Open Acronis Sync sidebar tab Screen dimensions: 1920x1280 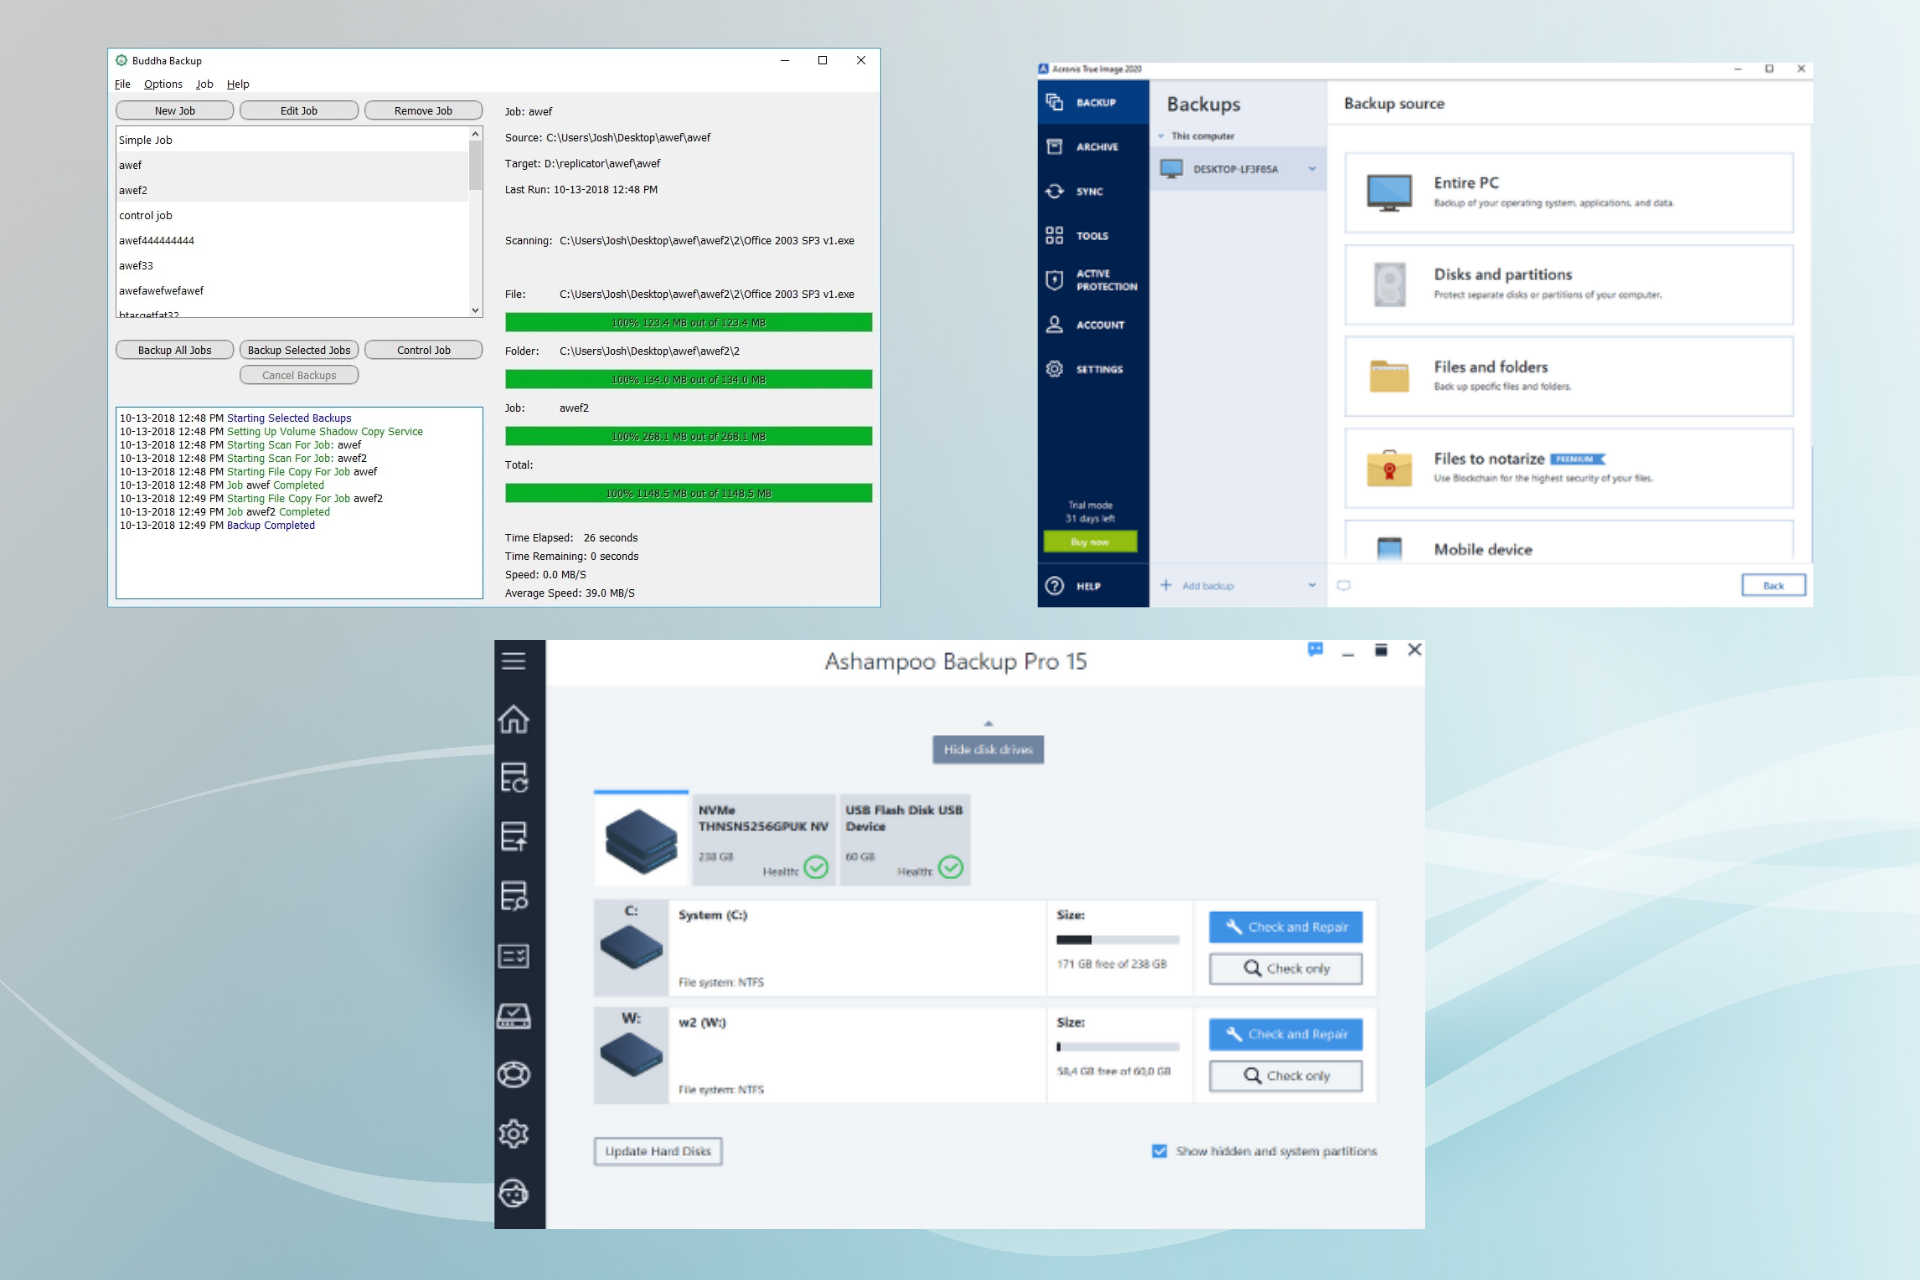1093,191
